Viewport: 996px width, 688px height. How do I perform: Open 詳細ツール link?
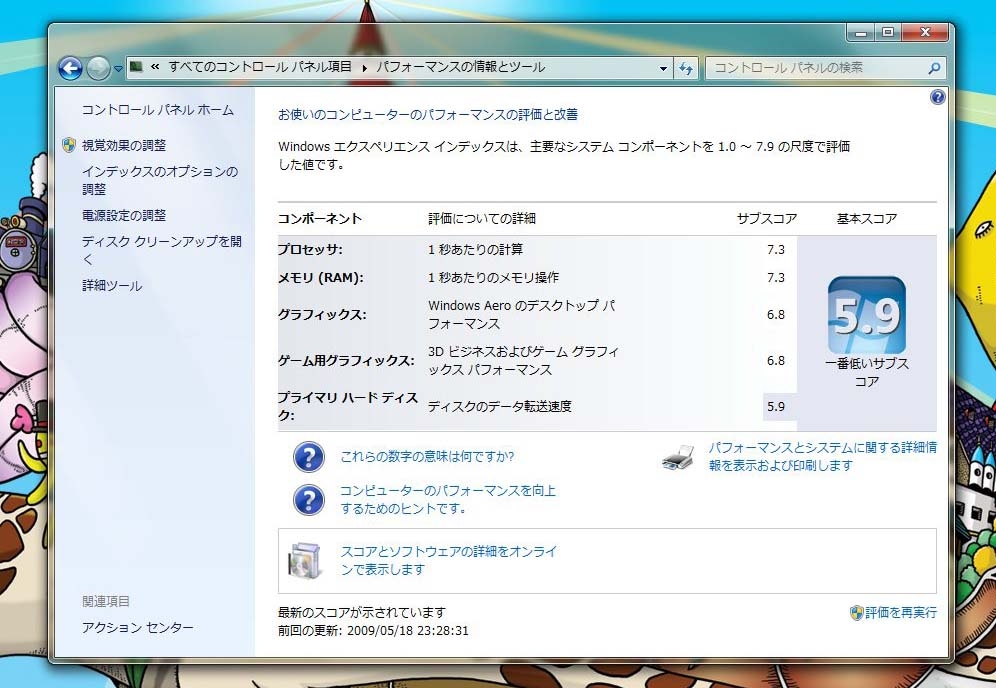click(112, 286)
